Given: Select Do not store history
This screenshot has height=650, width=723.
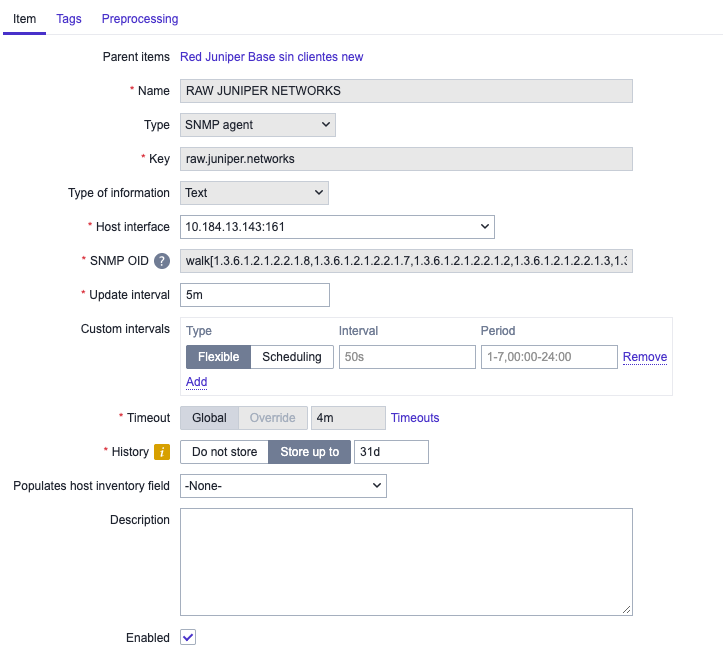Looking at the screenshot, I should [225, 452].
